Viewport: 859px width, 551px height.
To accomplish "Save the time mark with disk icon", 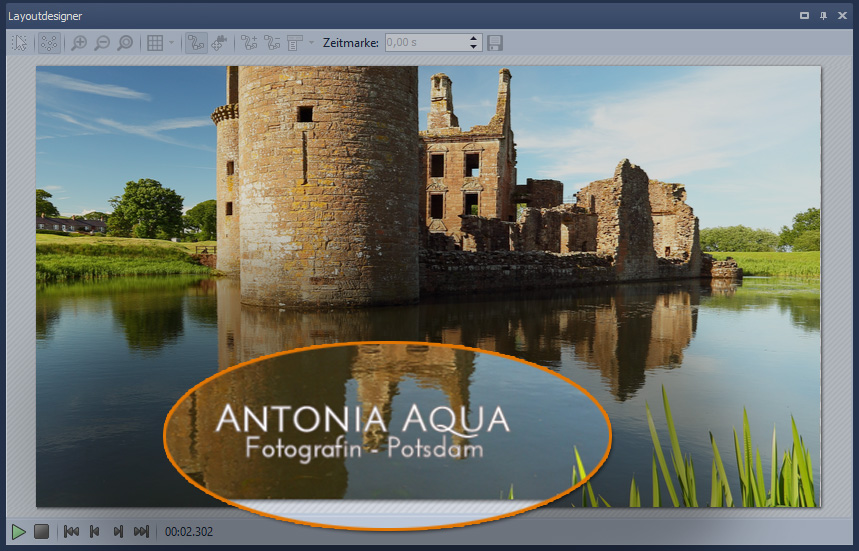I will tap(495, 43).
